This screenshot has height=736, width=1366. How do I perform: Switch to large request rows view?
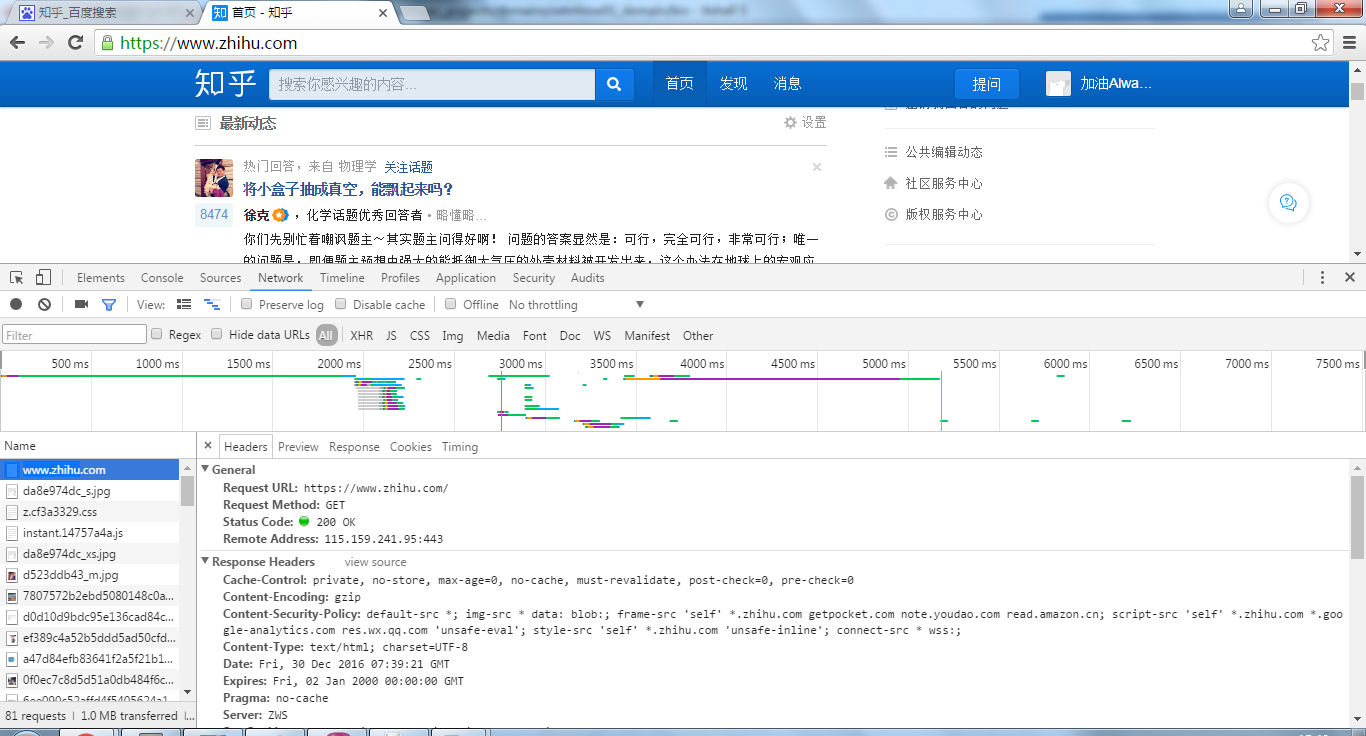pos(184,305)
